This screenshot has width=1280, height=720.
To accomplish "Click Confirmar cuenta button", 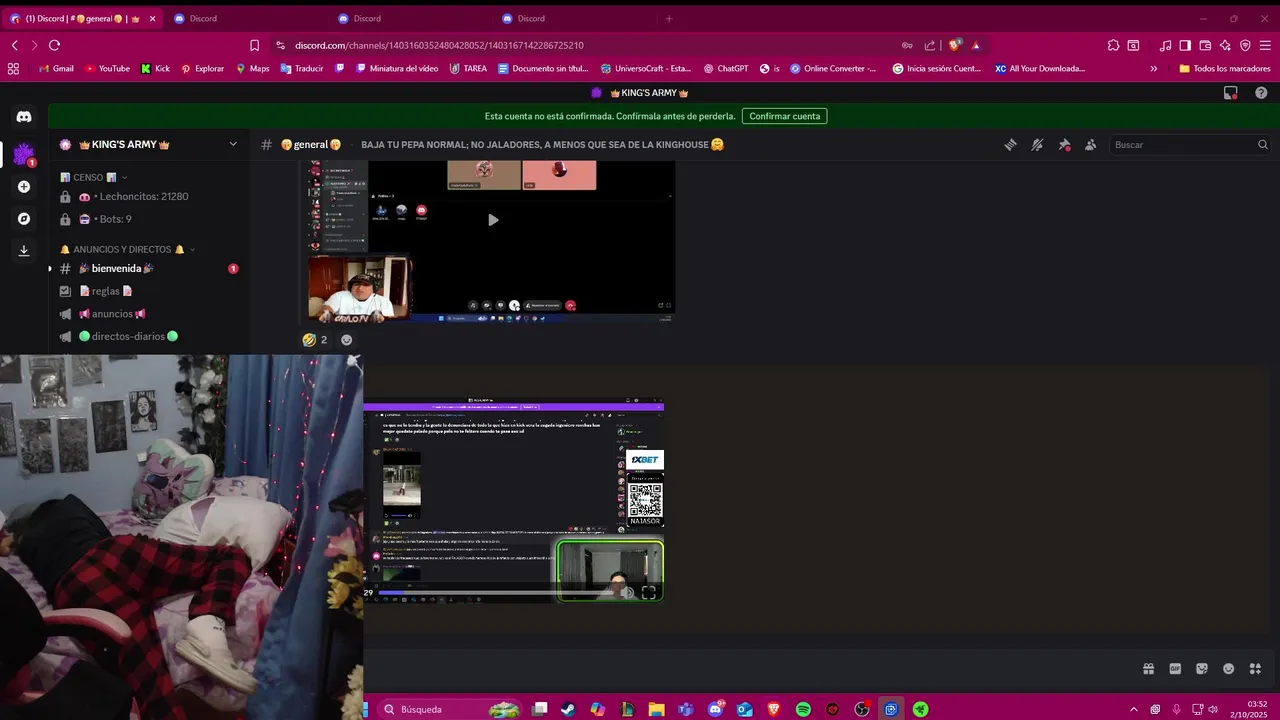I will (784, 116).
